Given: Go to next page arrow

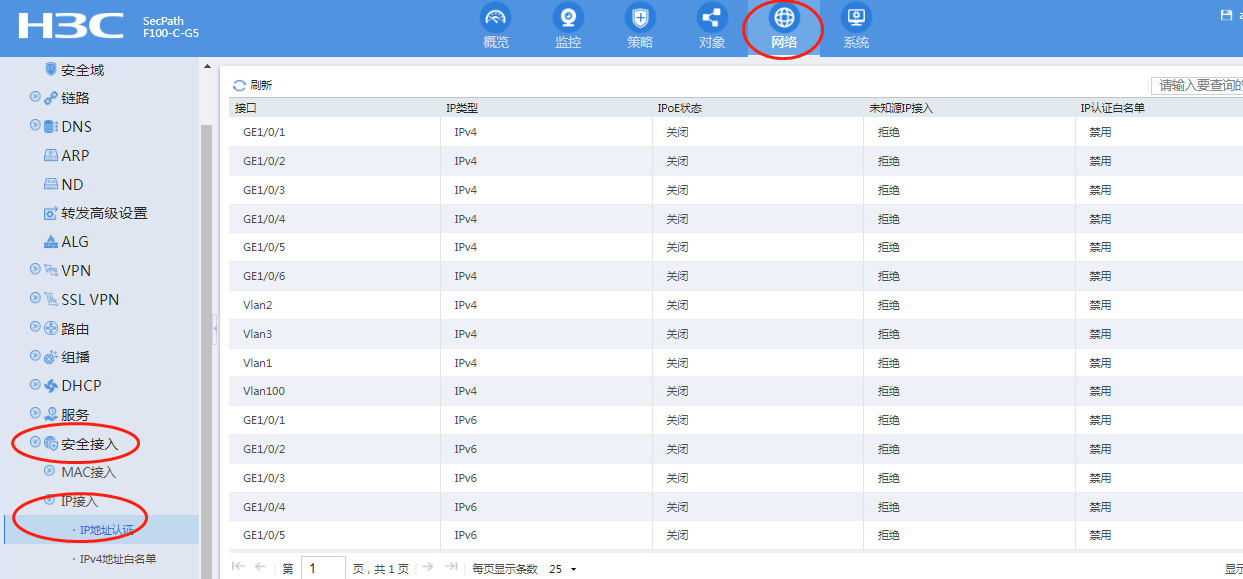Looking at the screenshot, I should [x=428, y=567].
